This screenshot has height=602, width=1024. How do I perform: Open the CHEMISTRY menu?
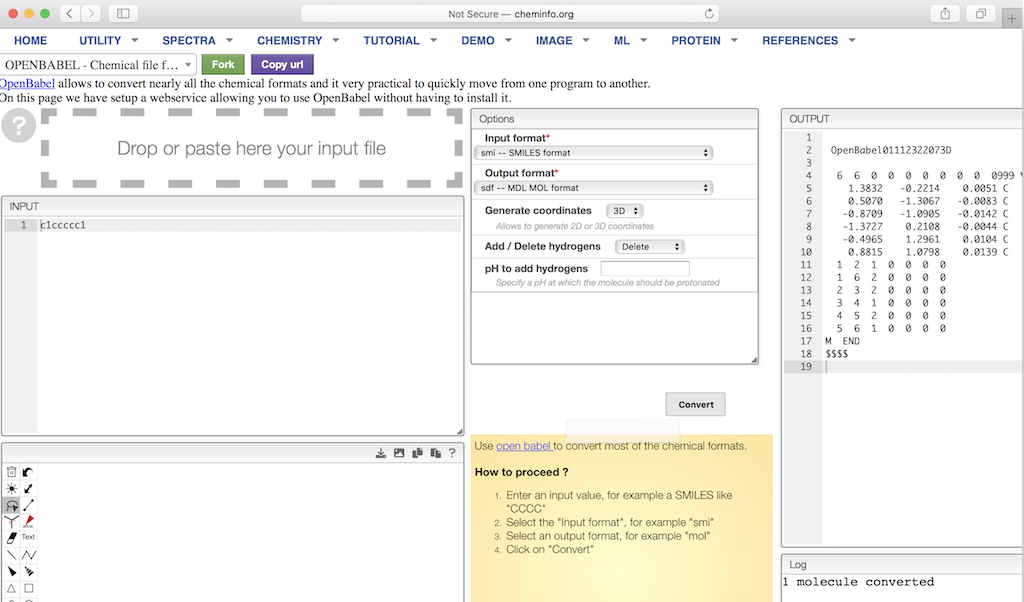[x=290, y=41]
